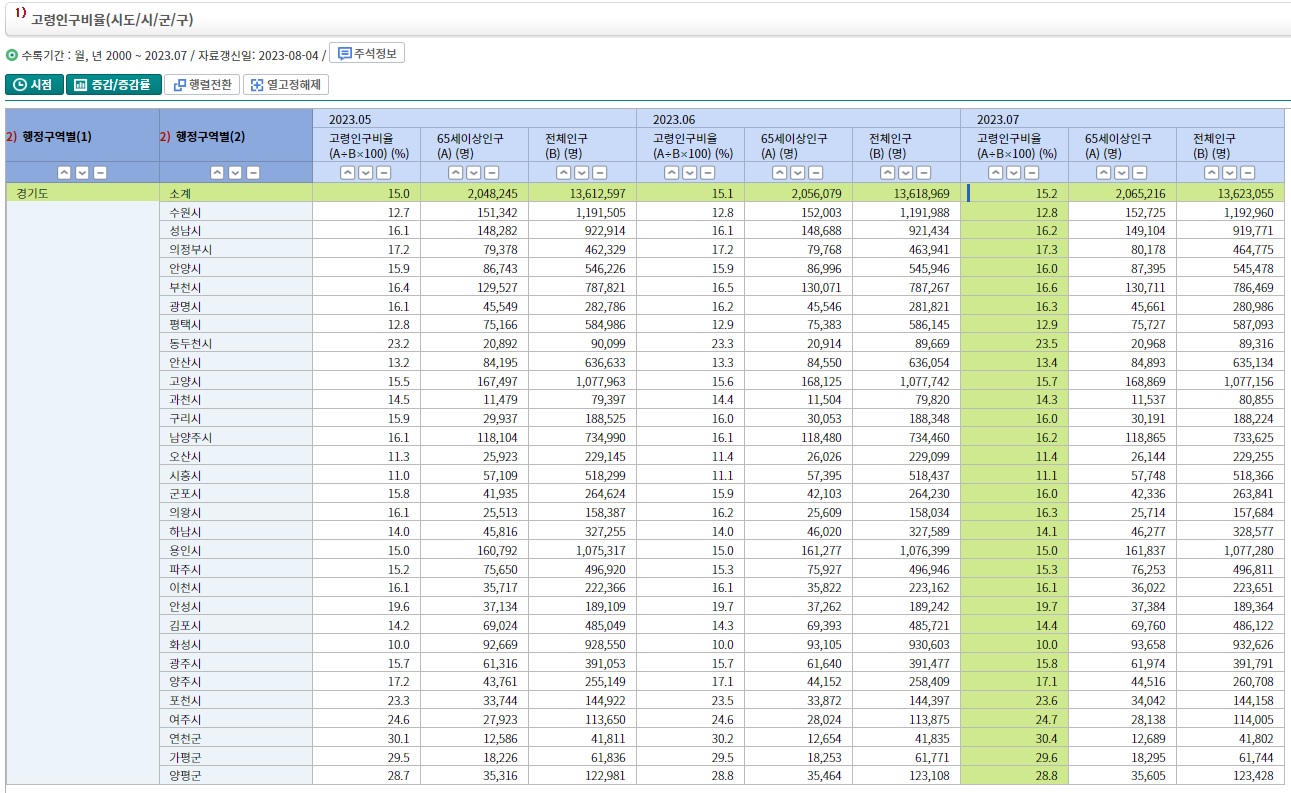This screenshot has height=793, width=1291.
Task: Reset sort on 2023.07 고령인구비율 column
Action: point(1032,173)
